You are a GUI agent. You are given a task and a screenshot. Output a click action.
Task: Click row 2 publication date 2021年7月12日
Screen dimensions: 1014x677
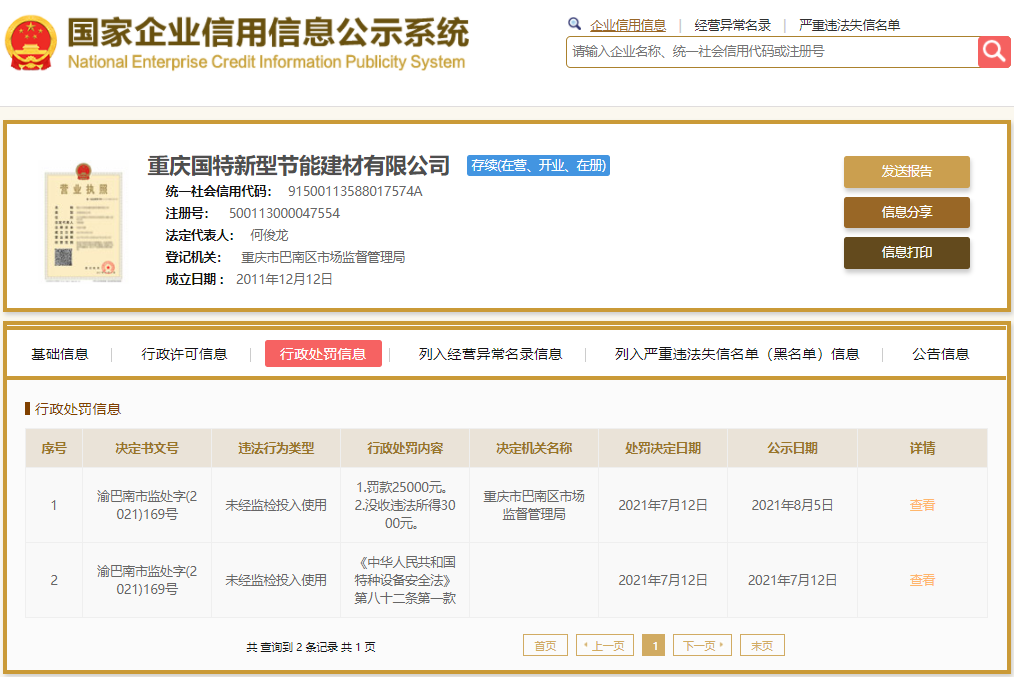pos(792,580)
